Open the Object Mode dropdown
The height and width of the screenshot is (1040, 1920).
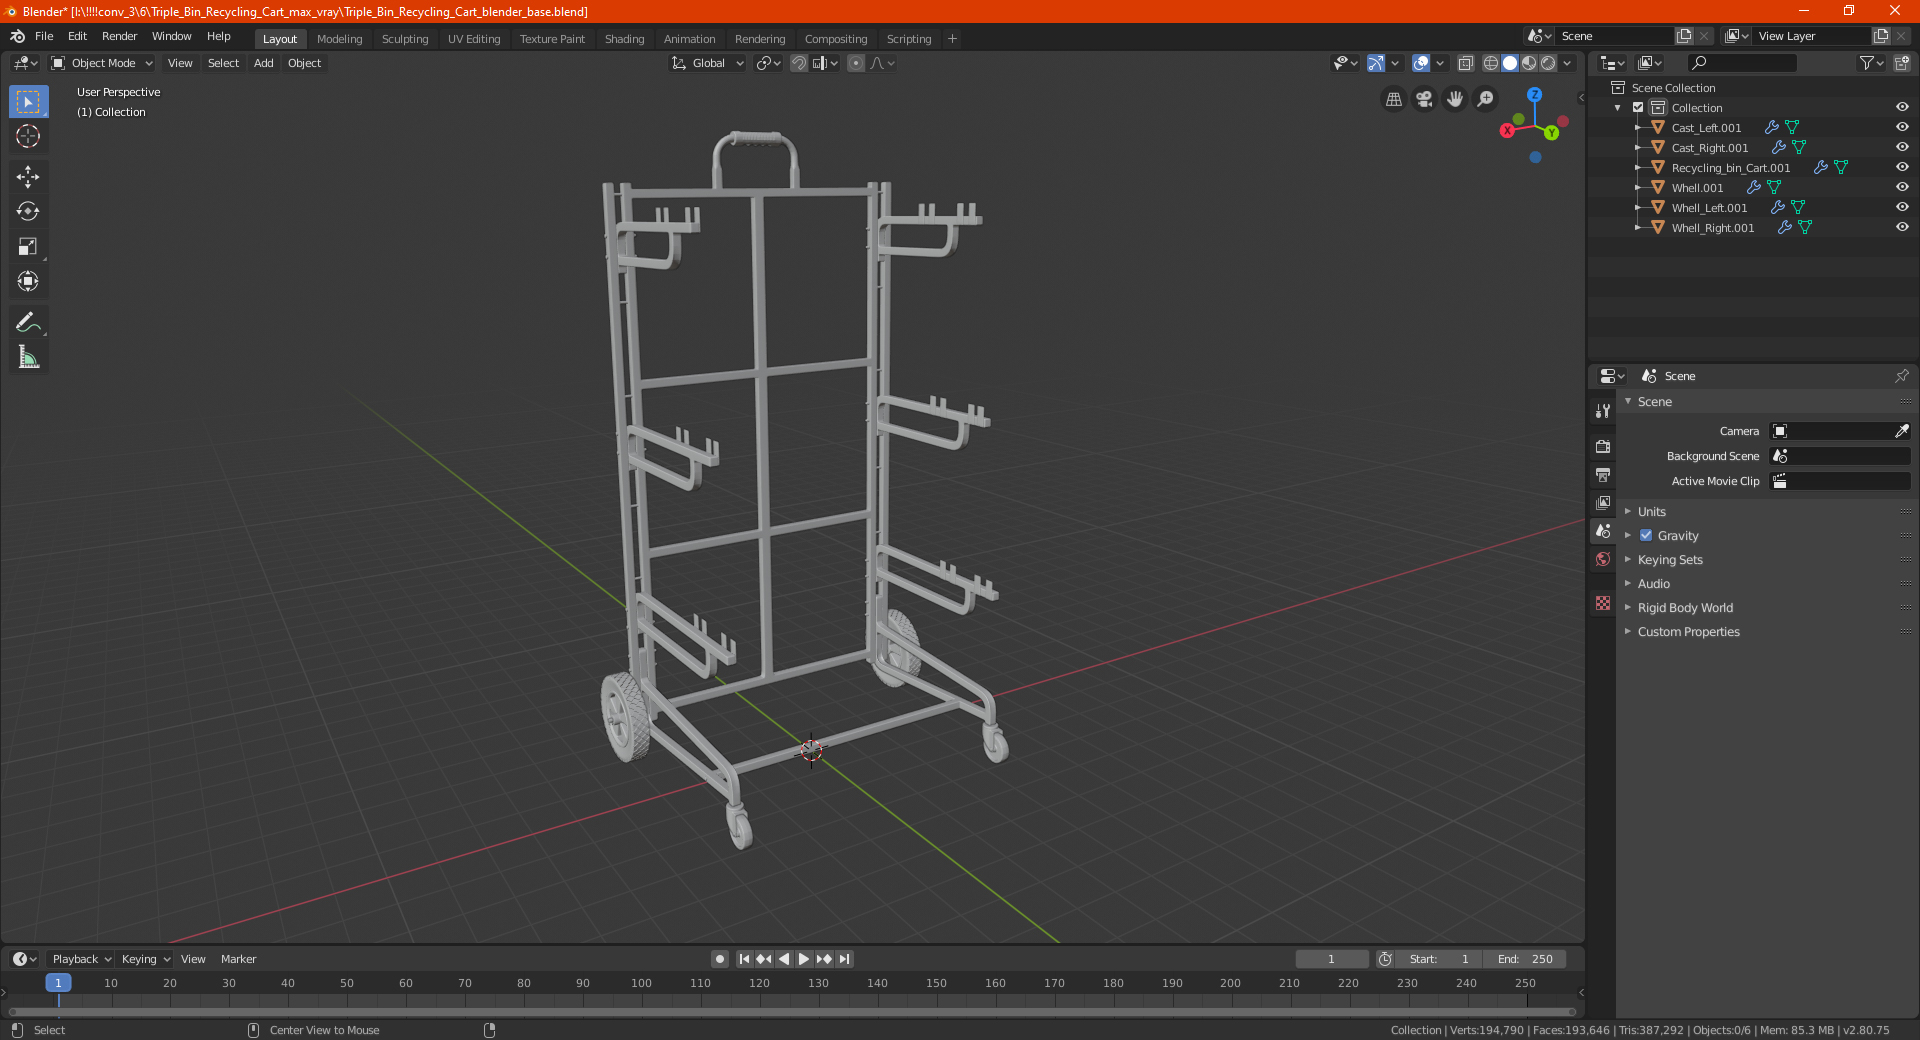point(102,63)
